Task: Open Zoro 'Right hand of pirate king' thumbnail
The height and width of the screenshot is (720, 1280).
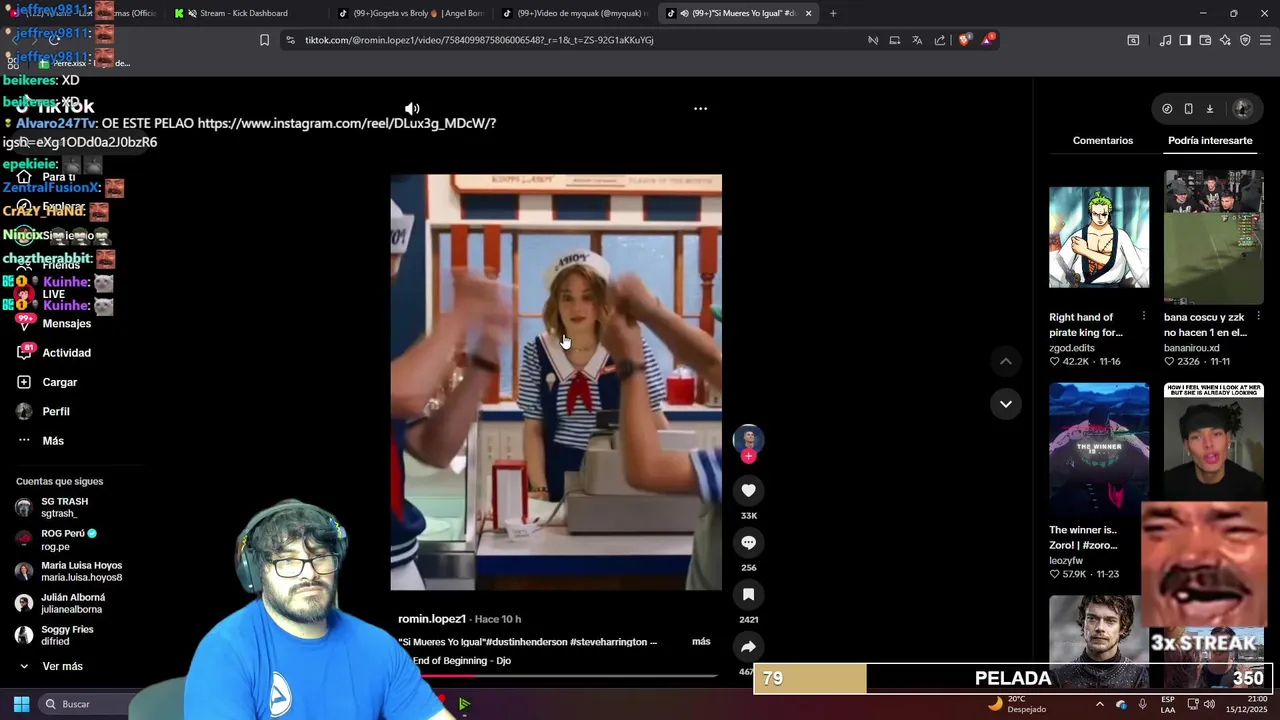Action: pos(1099,237)
